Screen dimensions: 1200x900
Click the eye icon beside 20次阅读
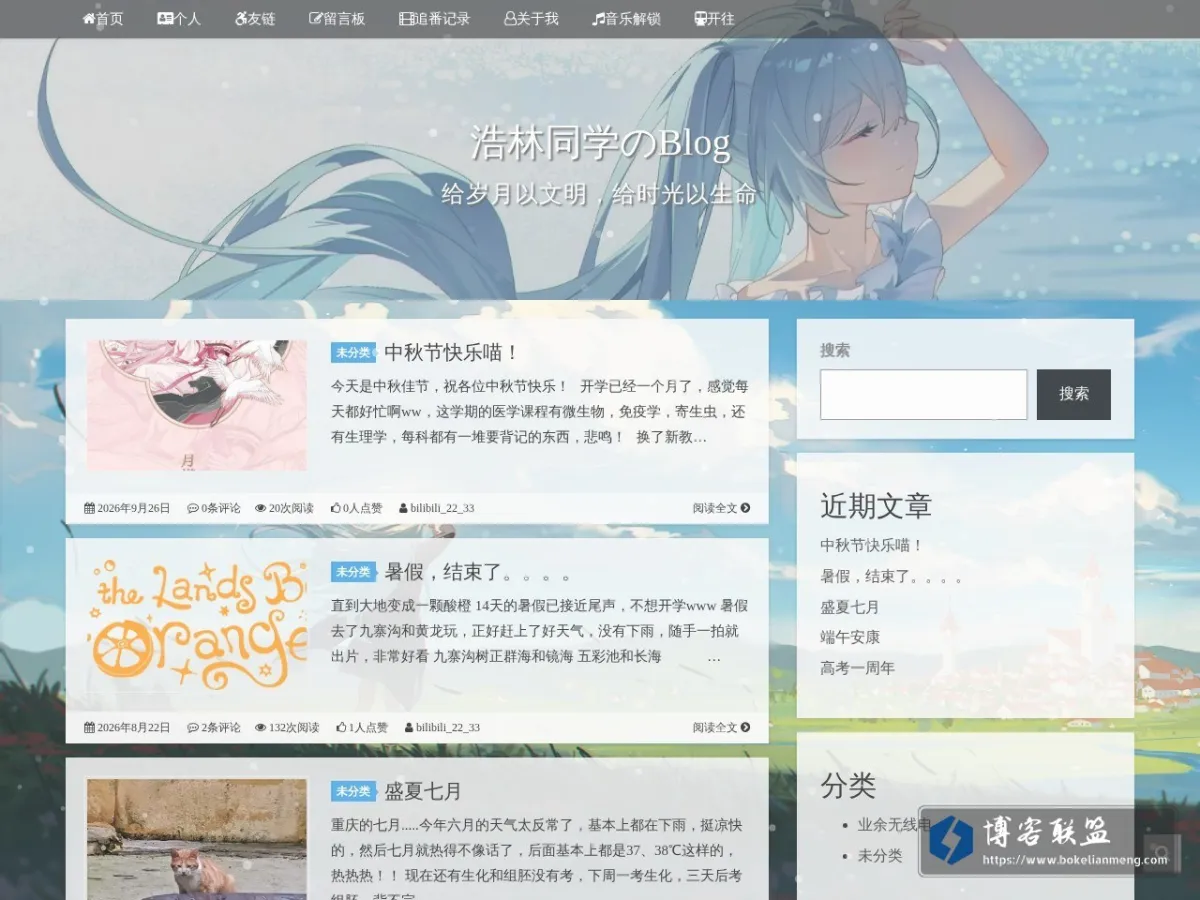[x=261, y=508]
